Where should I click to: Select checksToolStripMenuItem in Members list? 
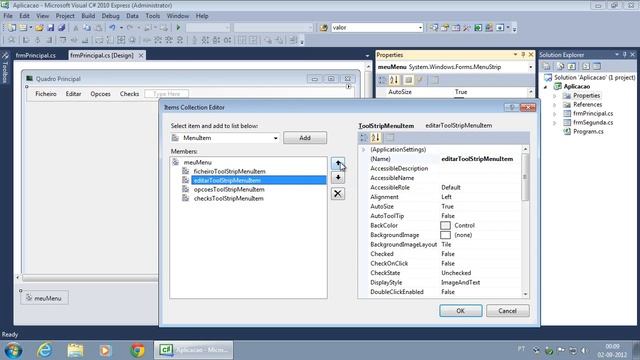(229, 198)
